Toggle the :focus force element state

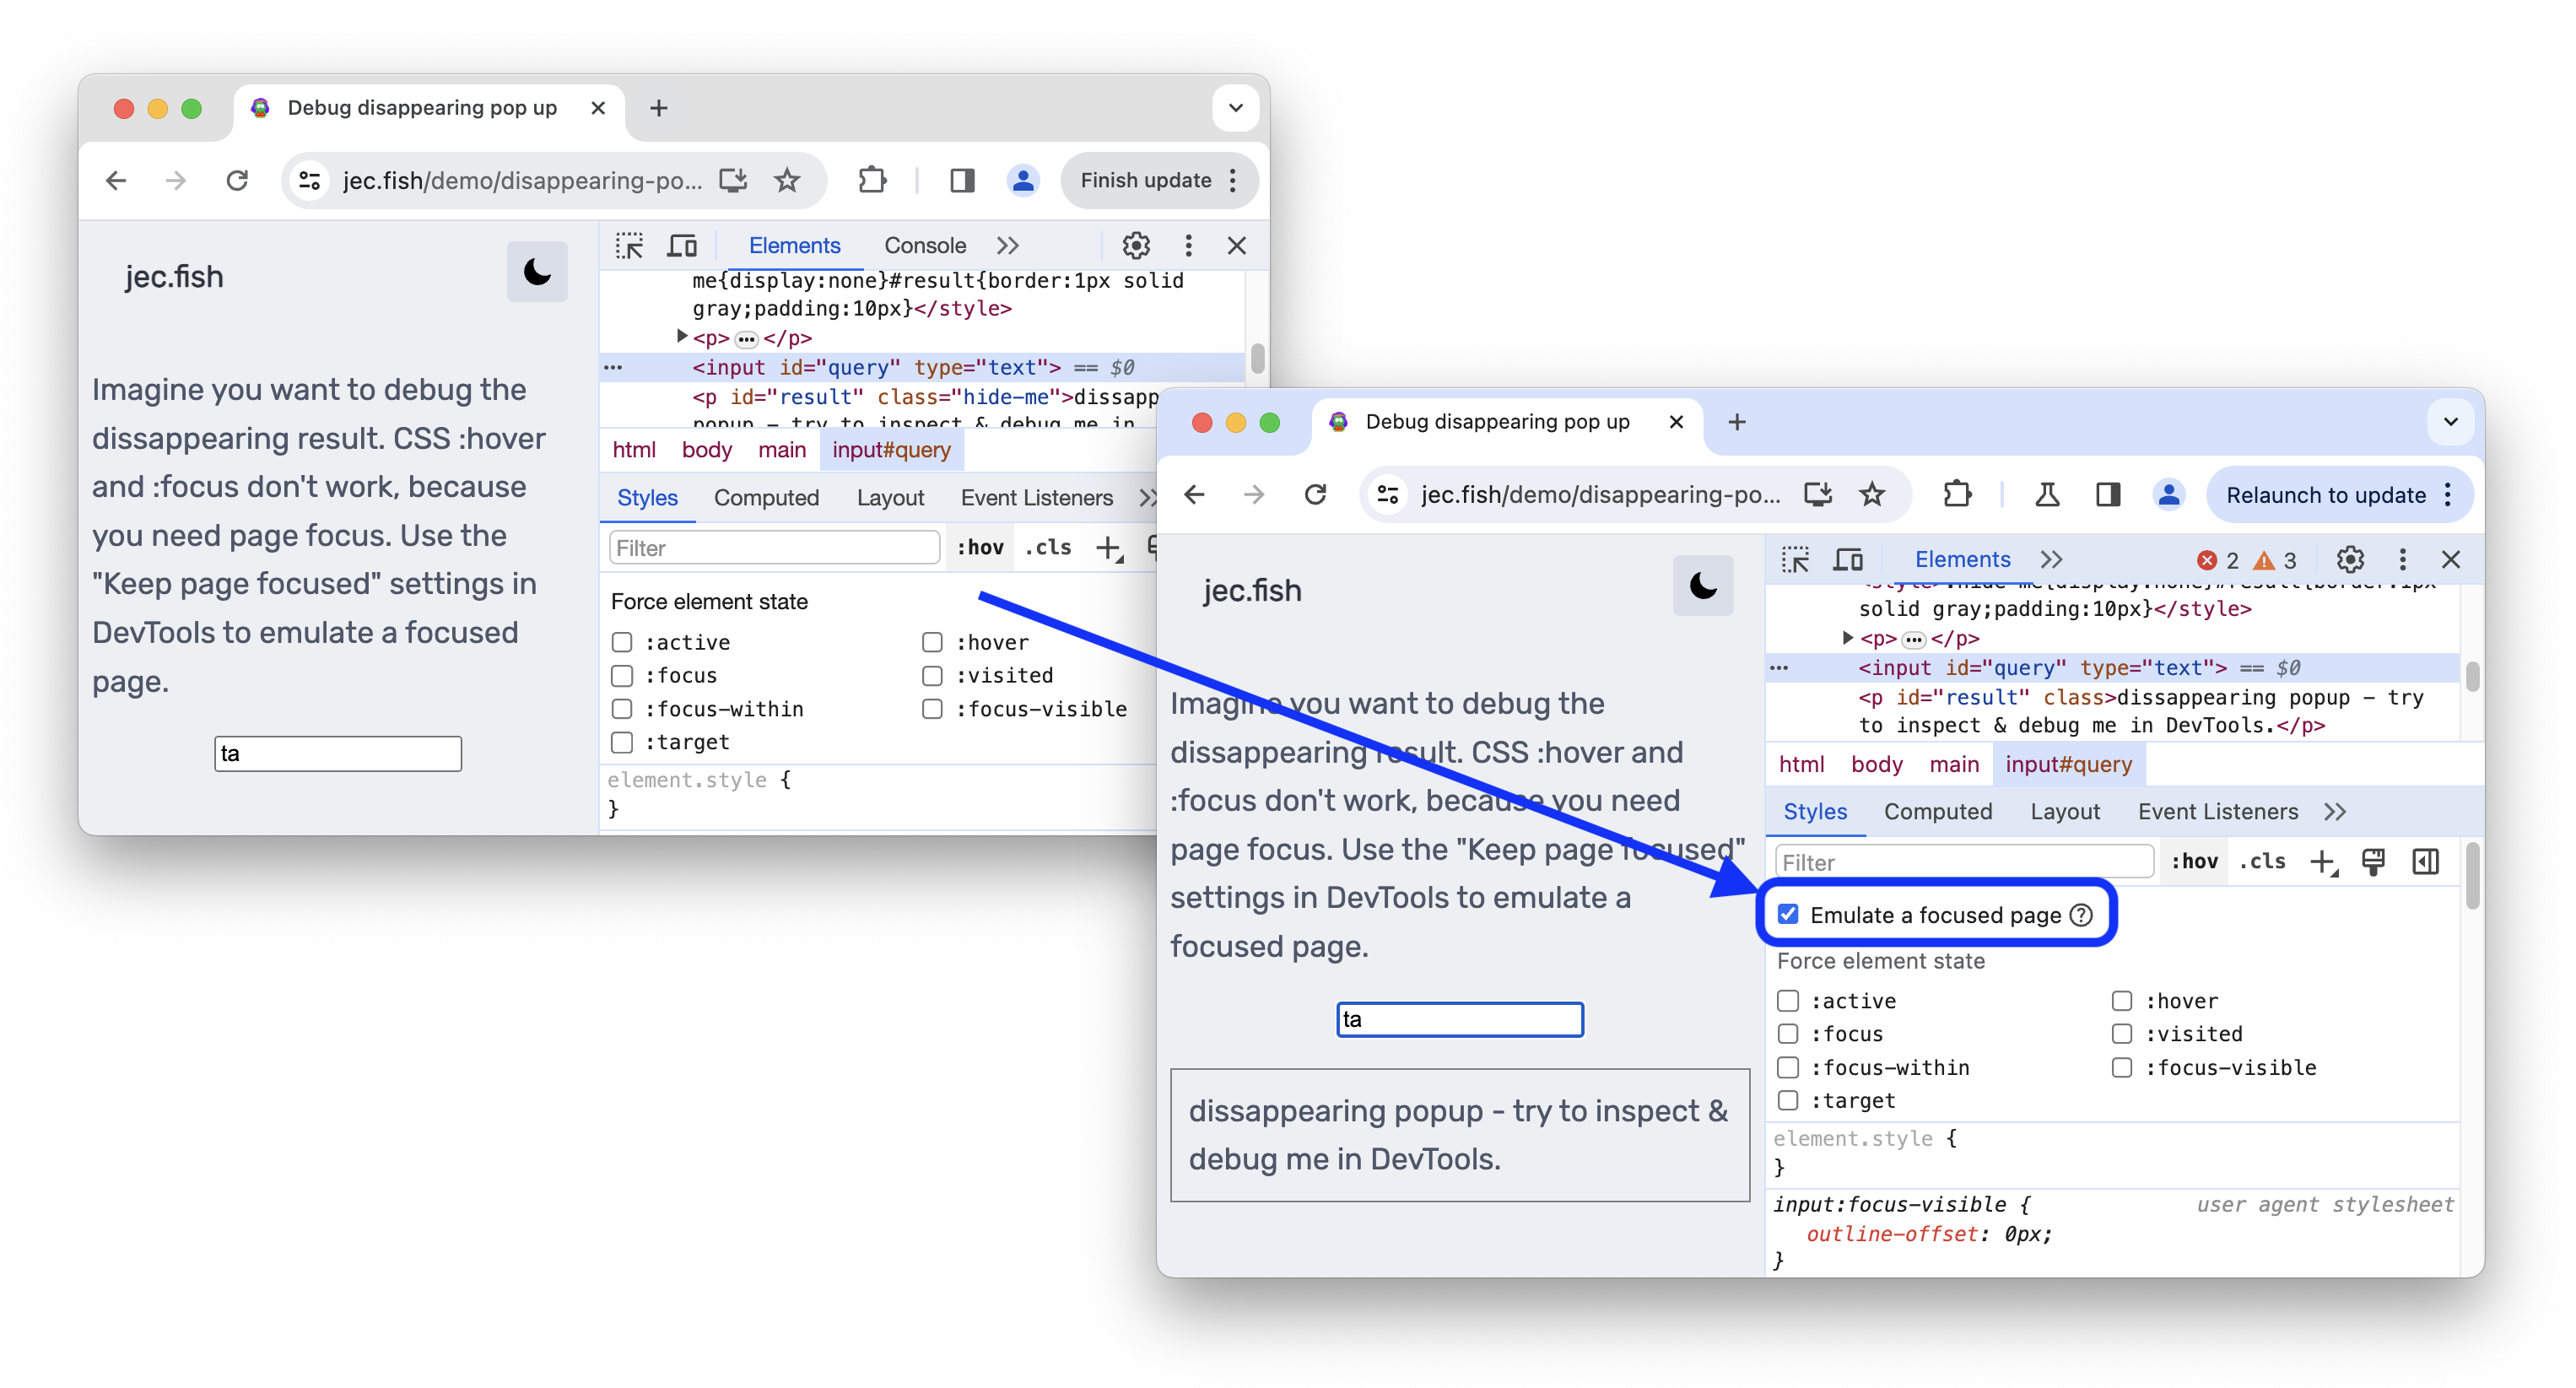[1785, 1033]
